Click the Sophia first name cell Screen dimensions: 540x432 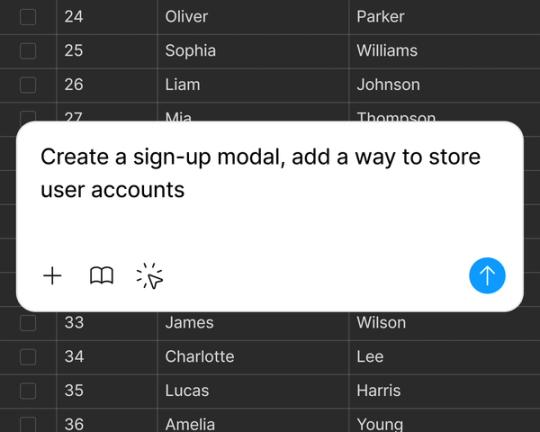pyautogui.click(x=253, y=51)
